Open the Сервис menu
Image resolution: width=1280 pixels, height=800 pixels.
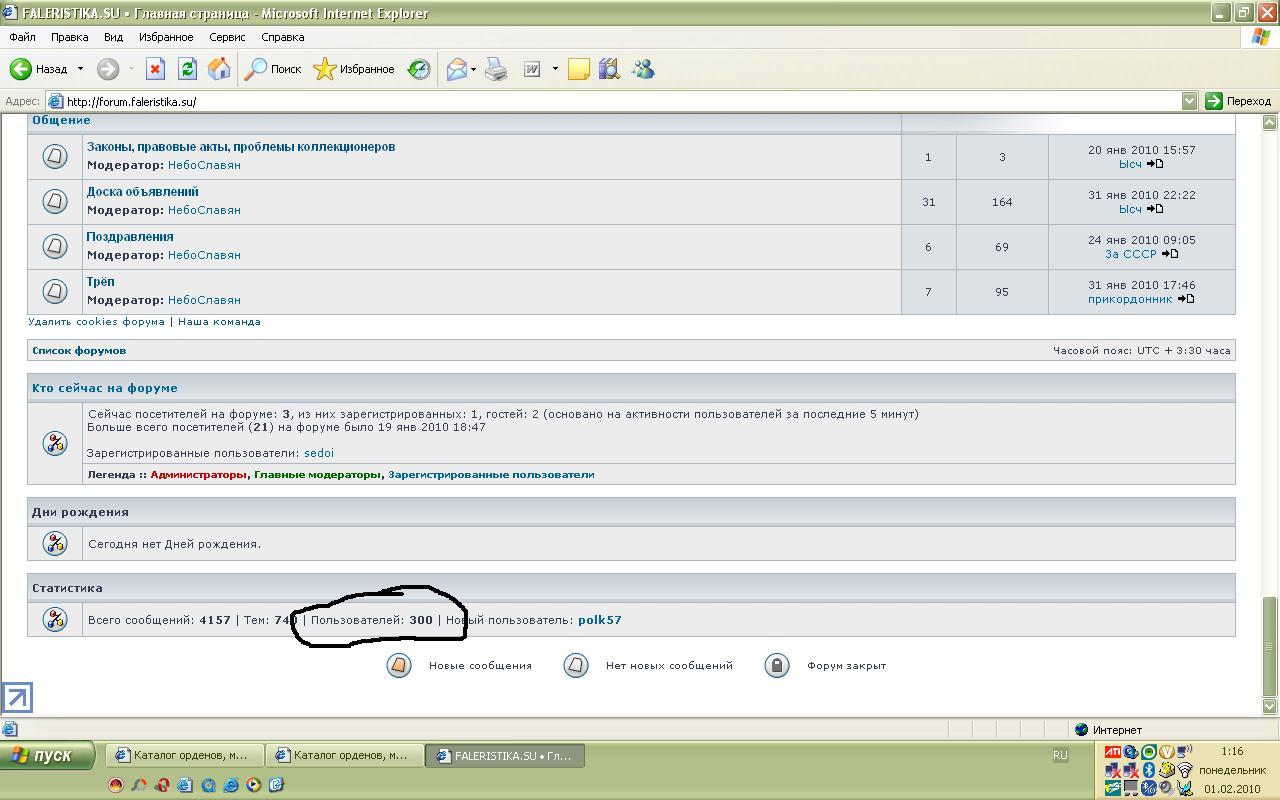(227, 37)
